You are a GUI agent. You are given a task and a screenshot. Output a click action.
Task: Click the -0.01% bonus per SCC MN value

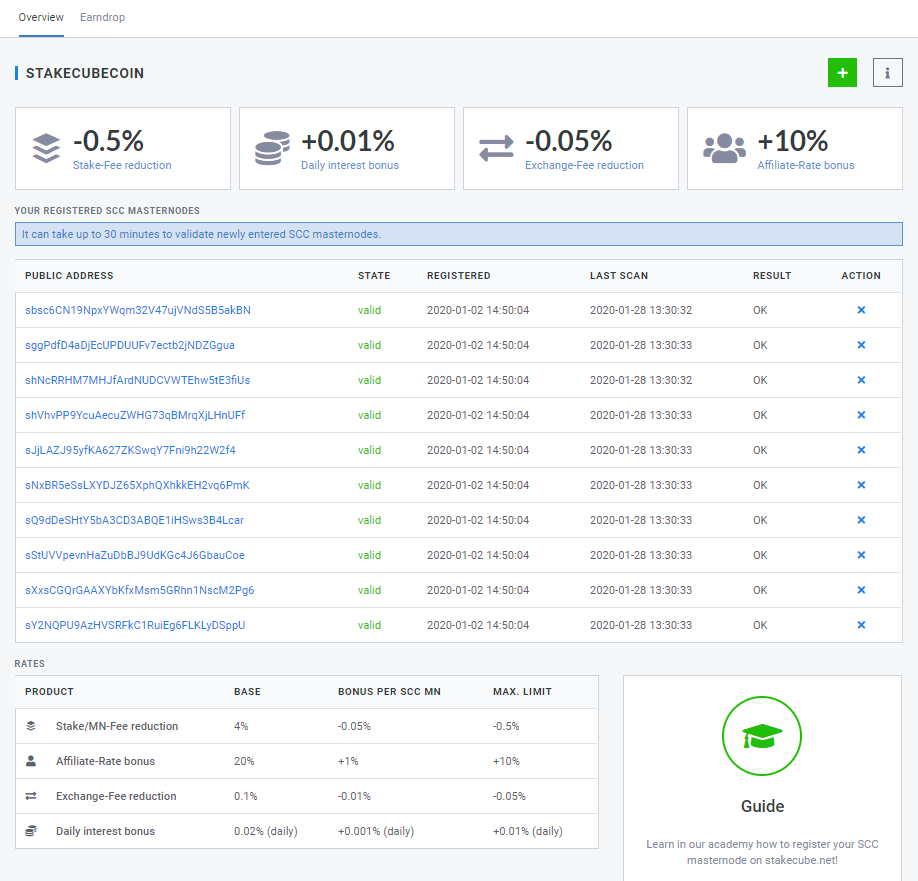[x=354, y=796]
